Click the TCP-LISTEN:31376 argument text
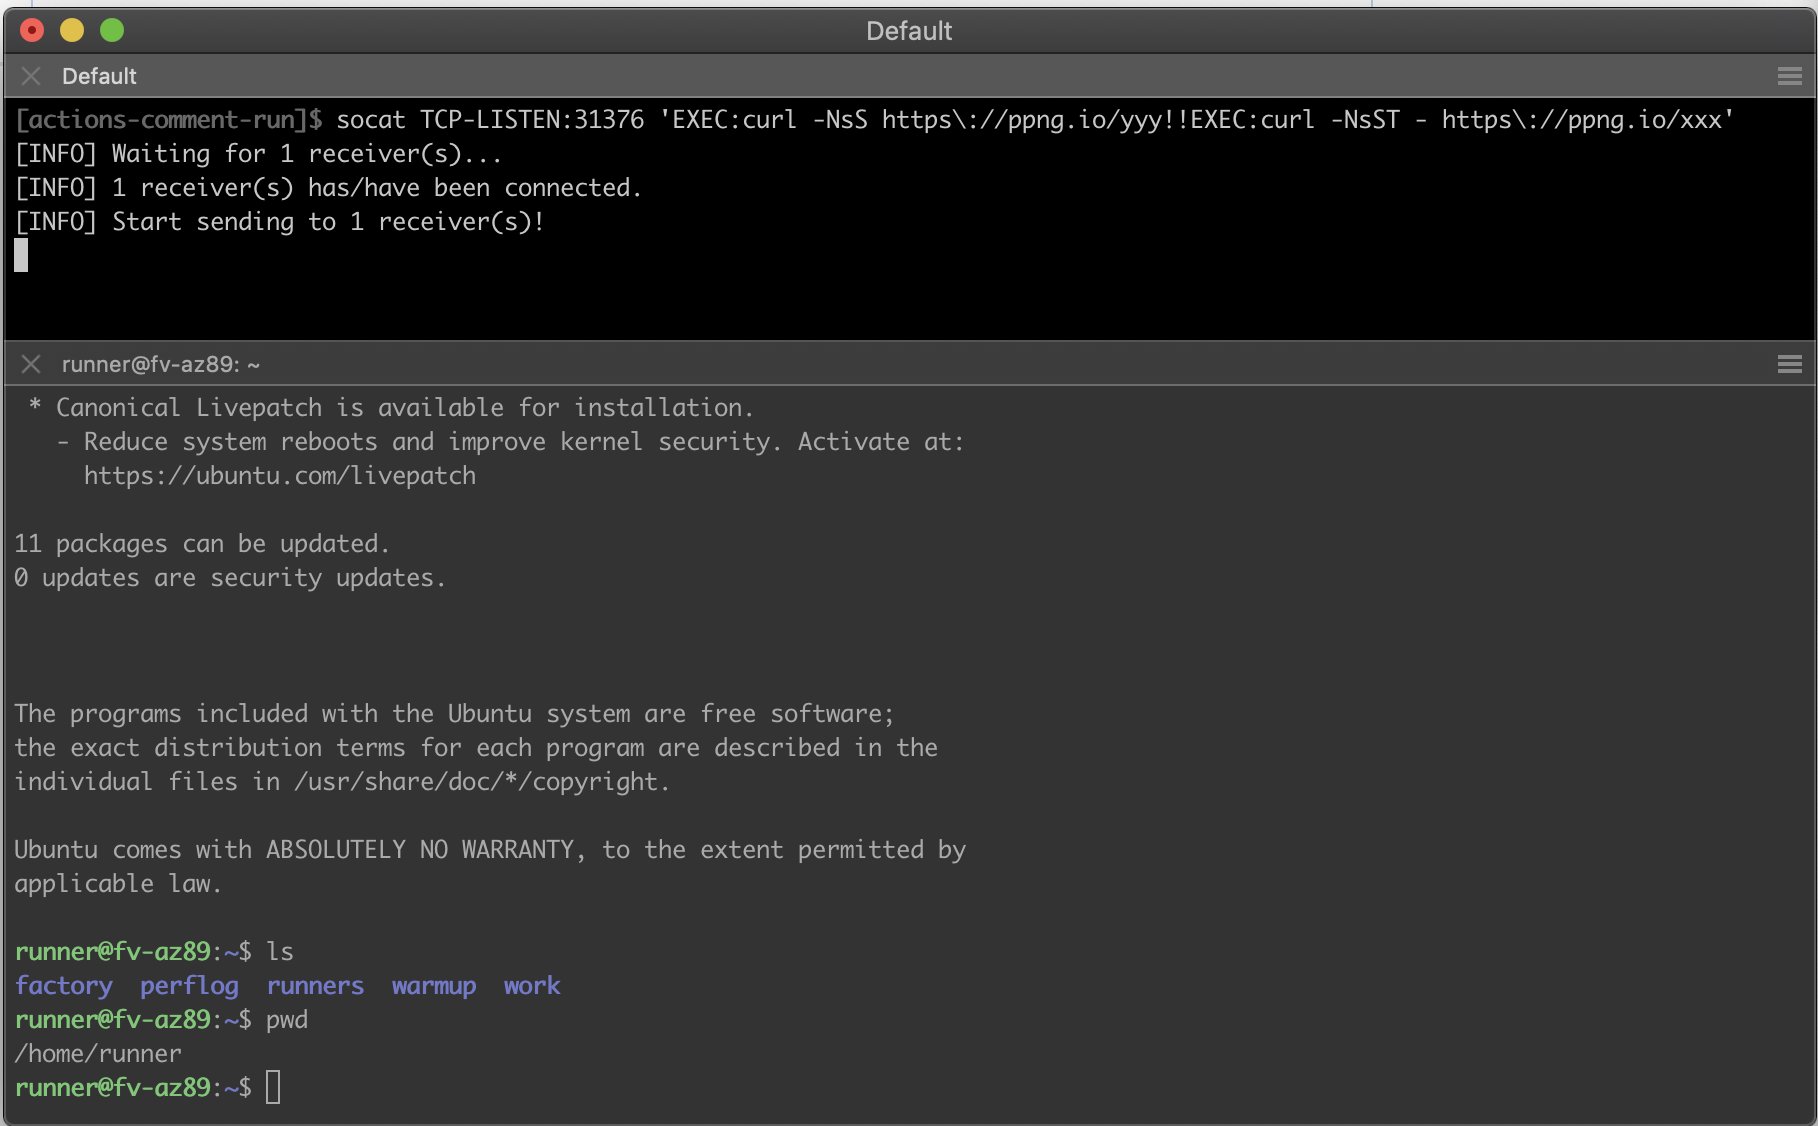1818x1126 pixels. coord(532,120)
